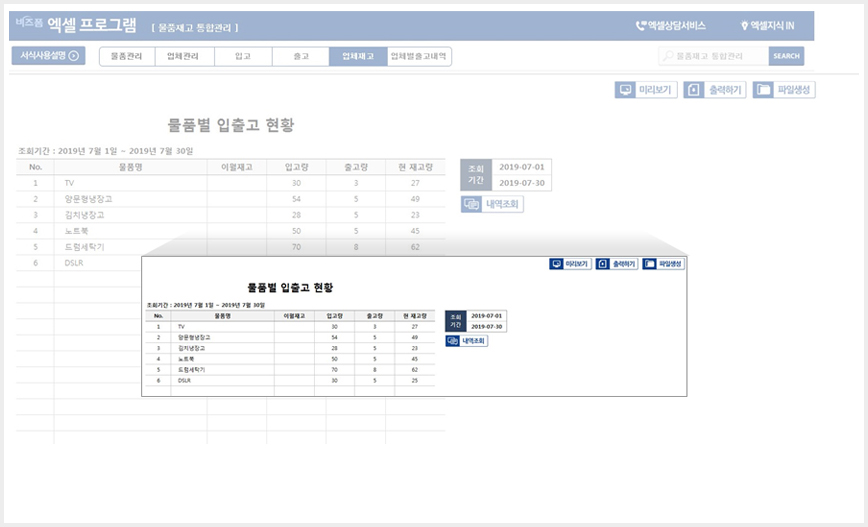Click the start date 2019-07-01 in the main sheet
868x527 pixels.
click(x=521, y=167)
